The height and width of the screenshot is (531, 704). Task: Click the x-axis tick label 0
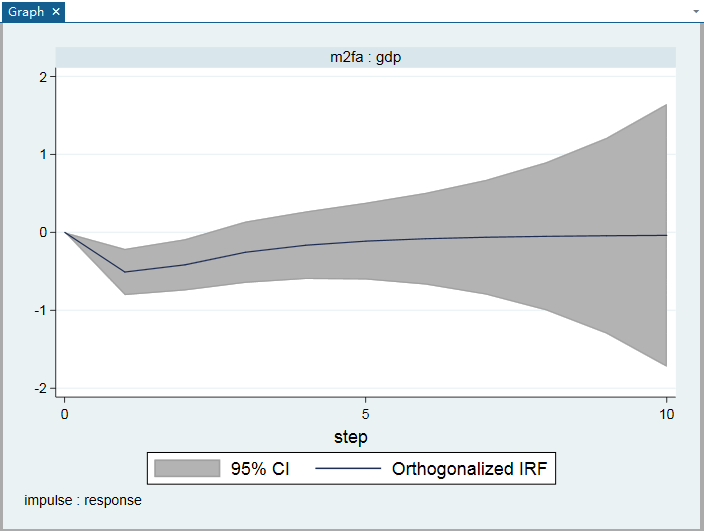coord(65,413)
